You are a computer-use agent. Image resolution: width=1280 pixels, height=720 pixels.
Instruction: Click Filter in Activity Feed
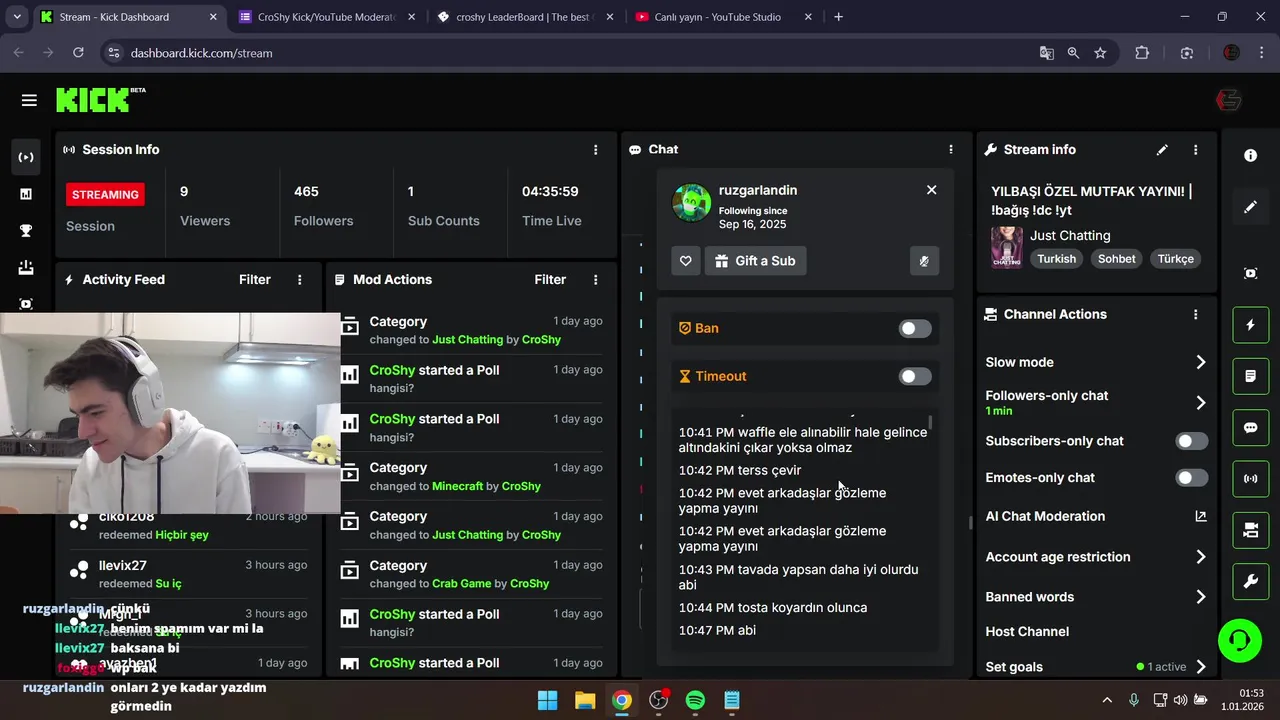tap(254, 280)
